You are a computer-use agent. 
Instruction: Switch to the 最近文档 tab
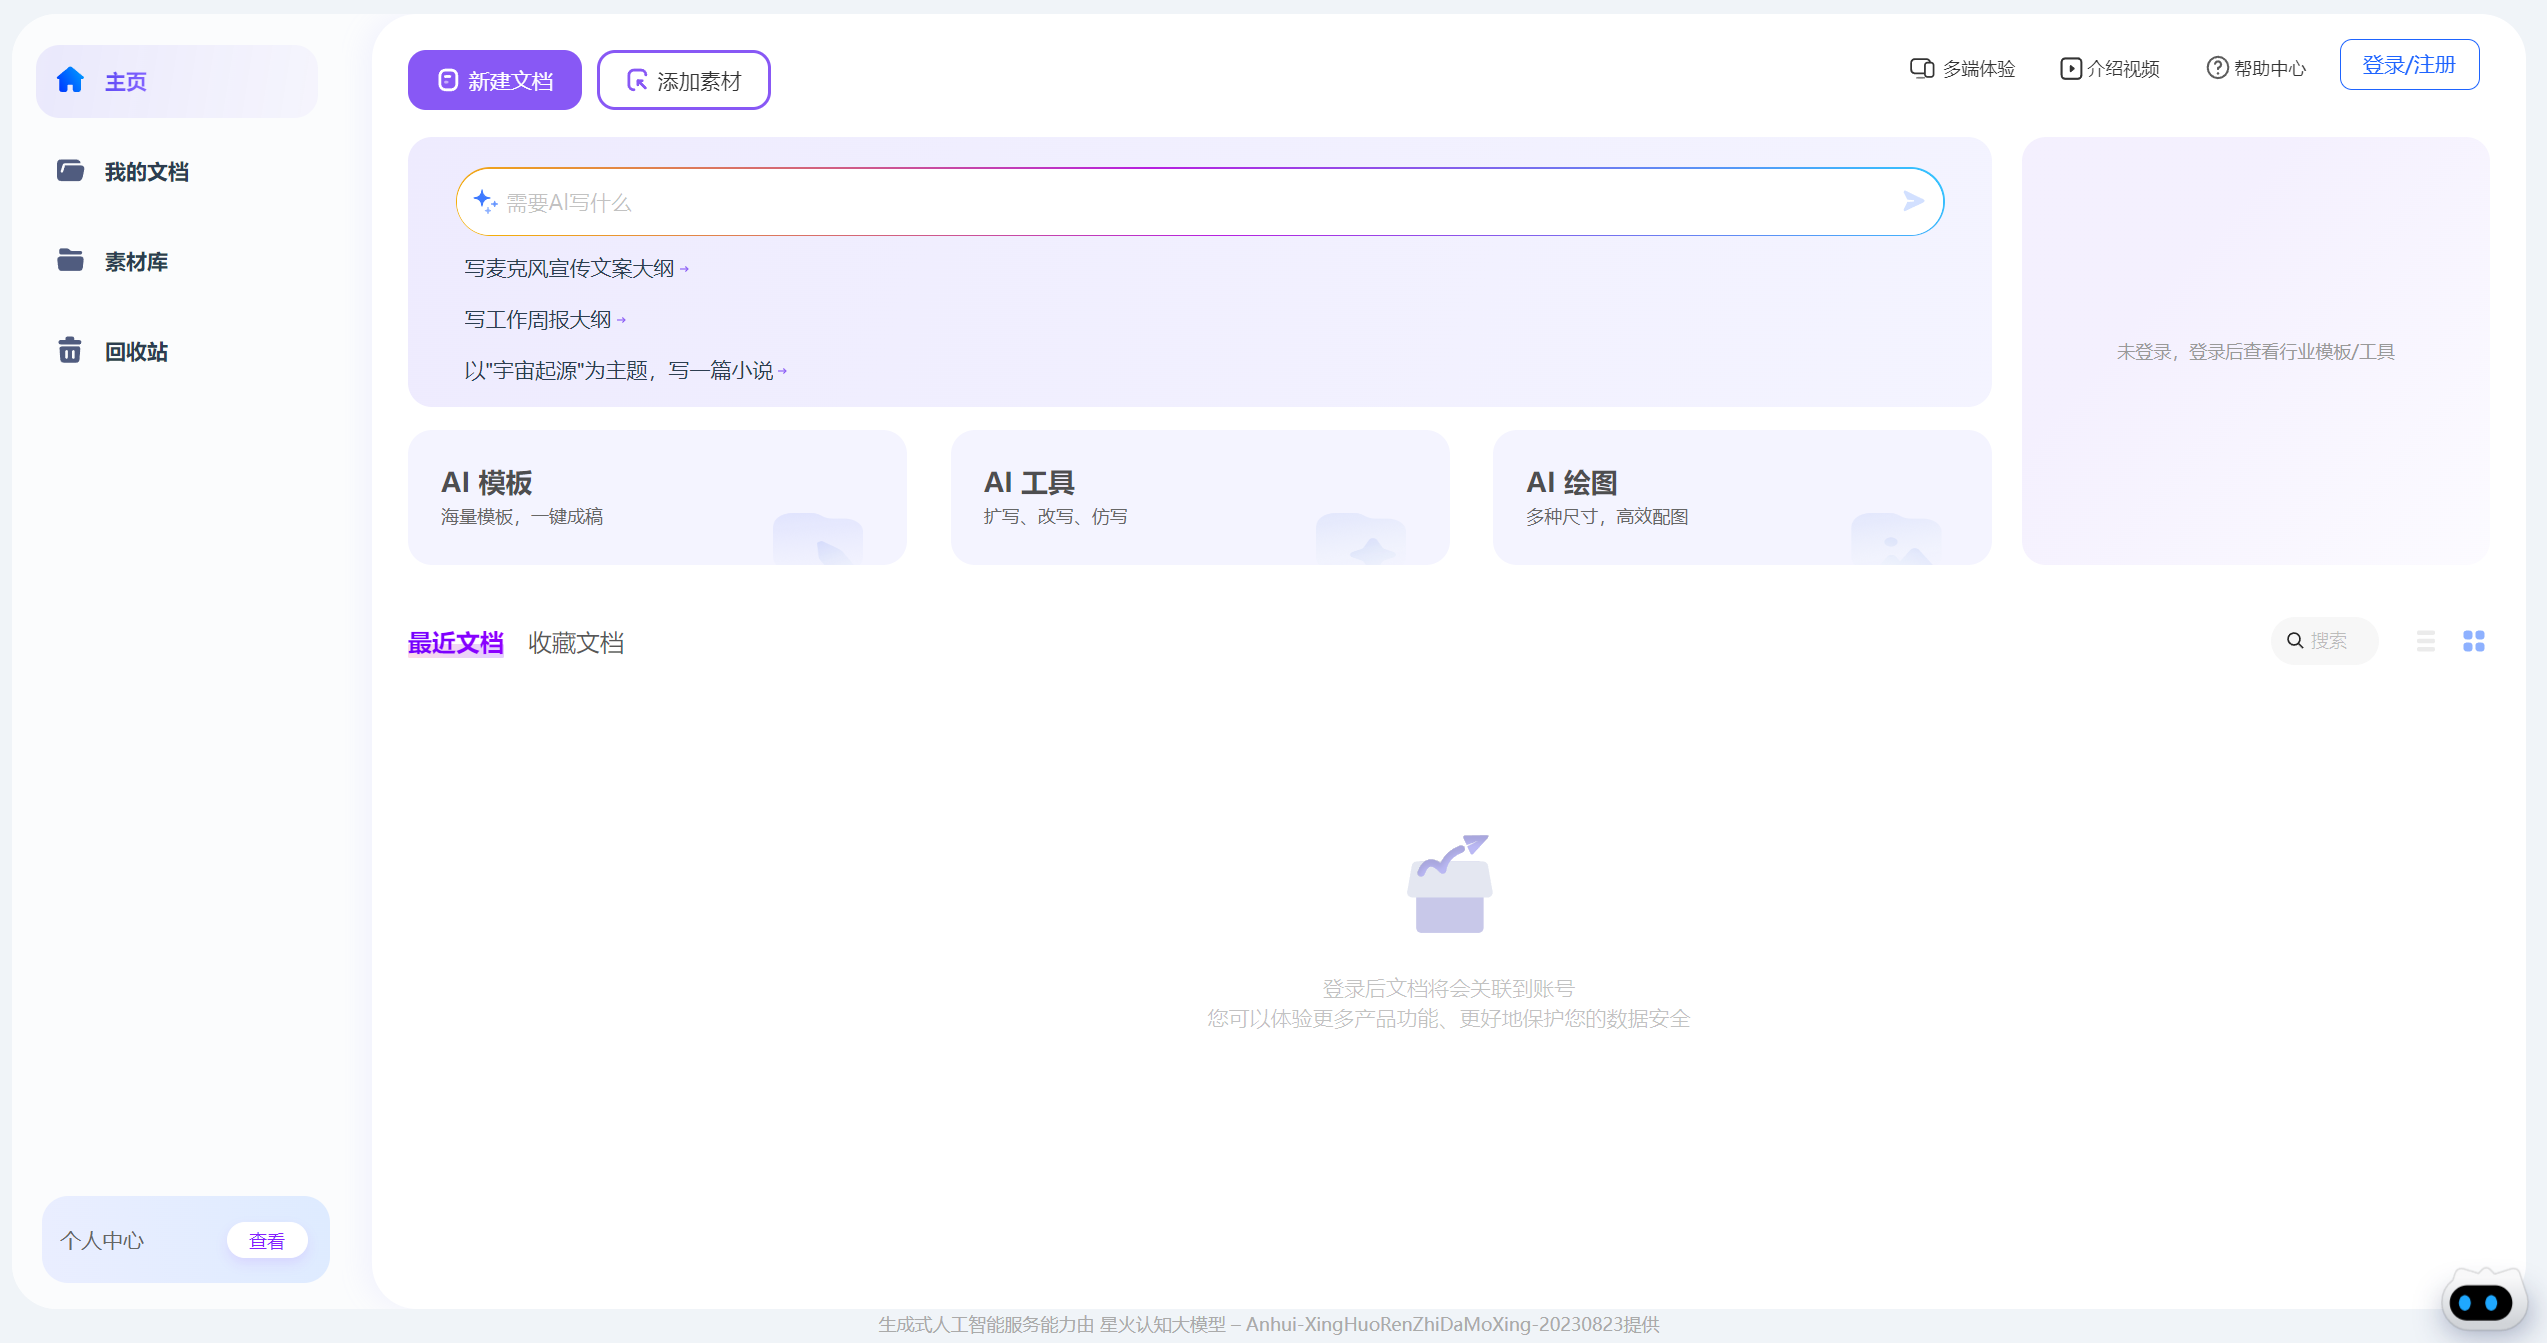(455, 643)
